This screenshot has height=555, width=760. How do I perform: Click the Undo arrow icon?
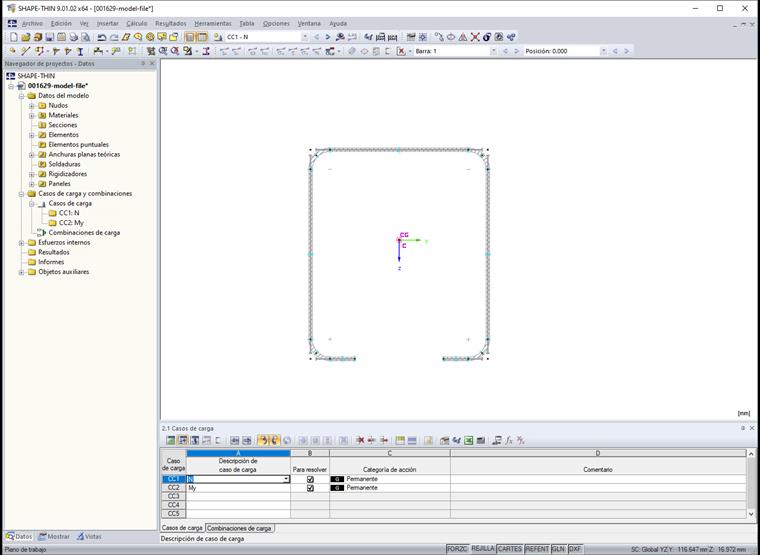(102, 37)
